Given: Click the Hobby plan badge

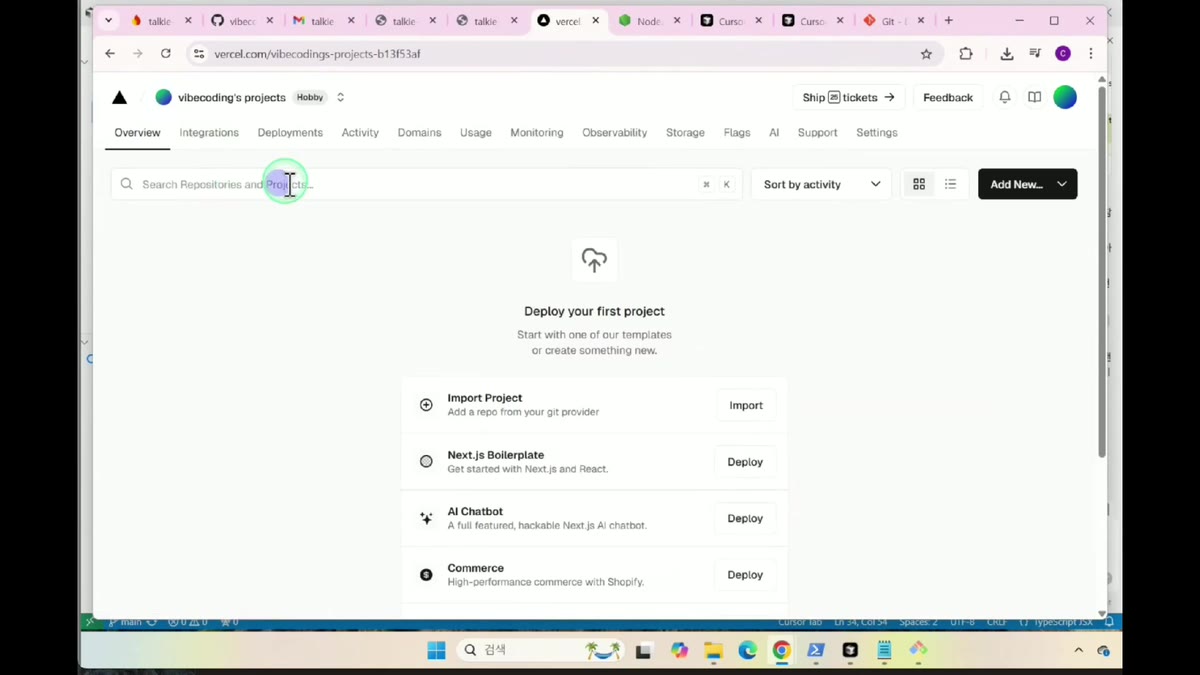Looking at the screenshot, I should coord(310,97).
